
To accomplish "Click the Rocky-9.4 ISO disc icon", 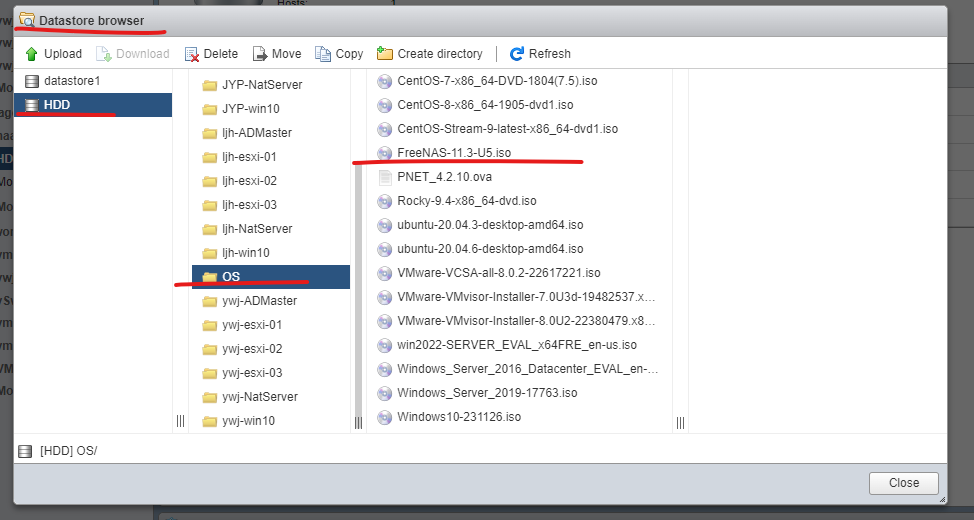I will click(385, 201).
